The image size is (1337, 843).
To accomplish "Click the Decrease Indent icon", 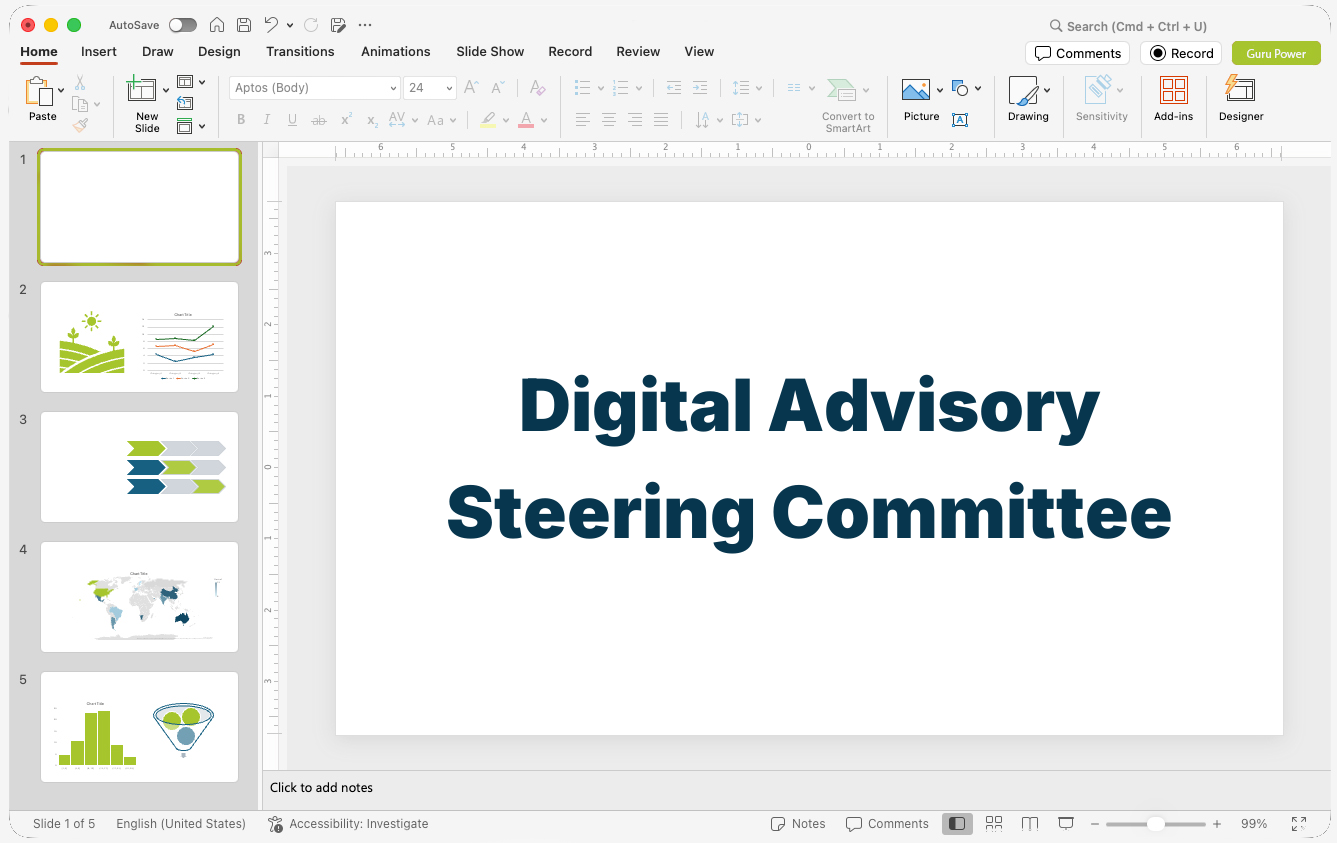I will tap(673, 88).
